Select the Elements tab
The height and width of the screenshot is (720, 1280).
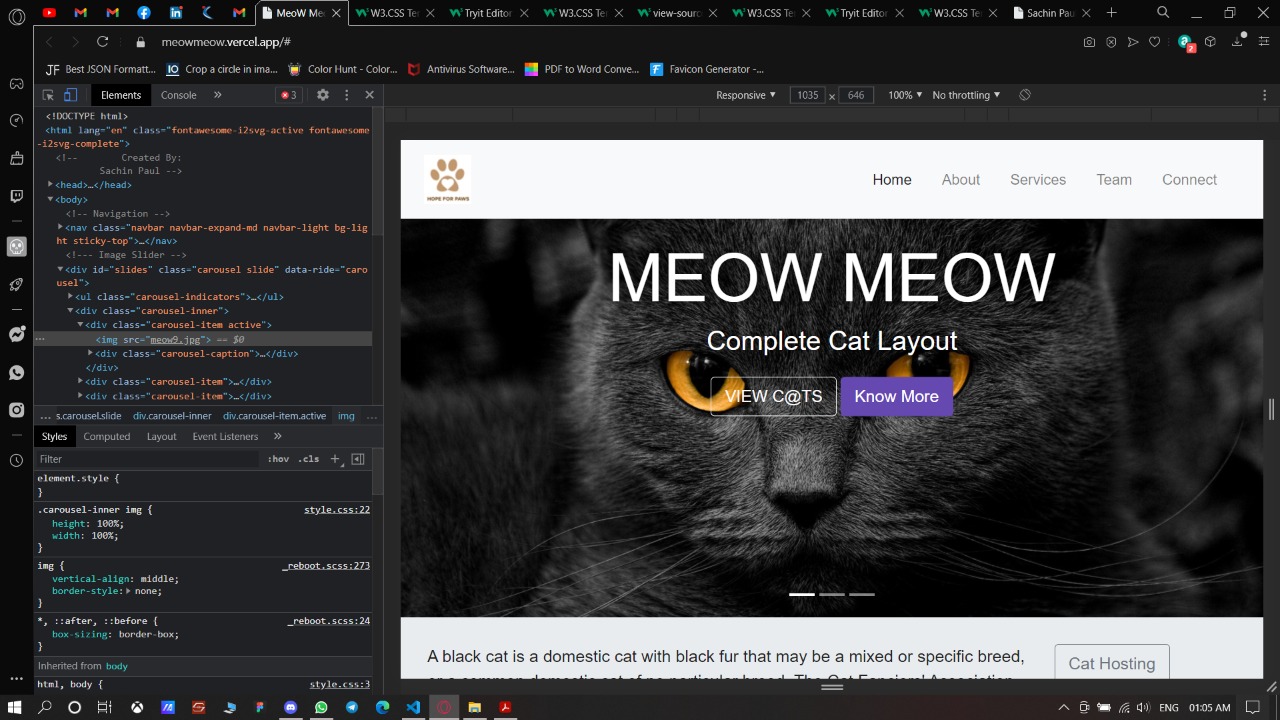[121, 95]
